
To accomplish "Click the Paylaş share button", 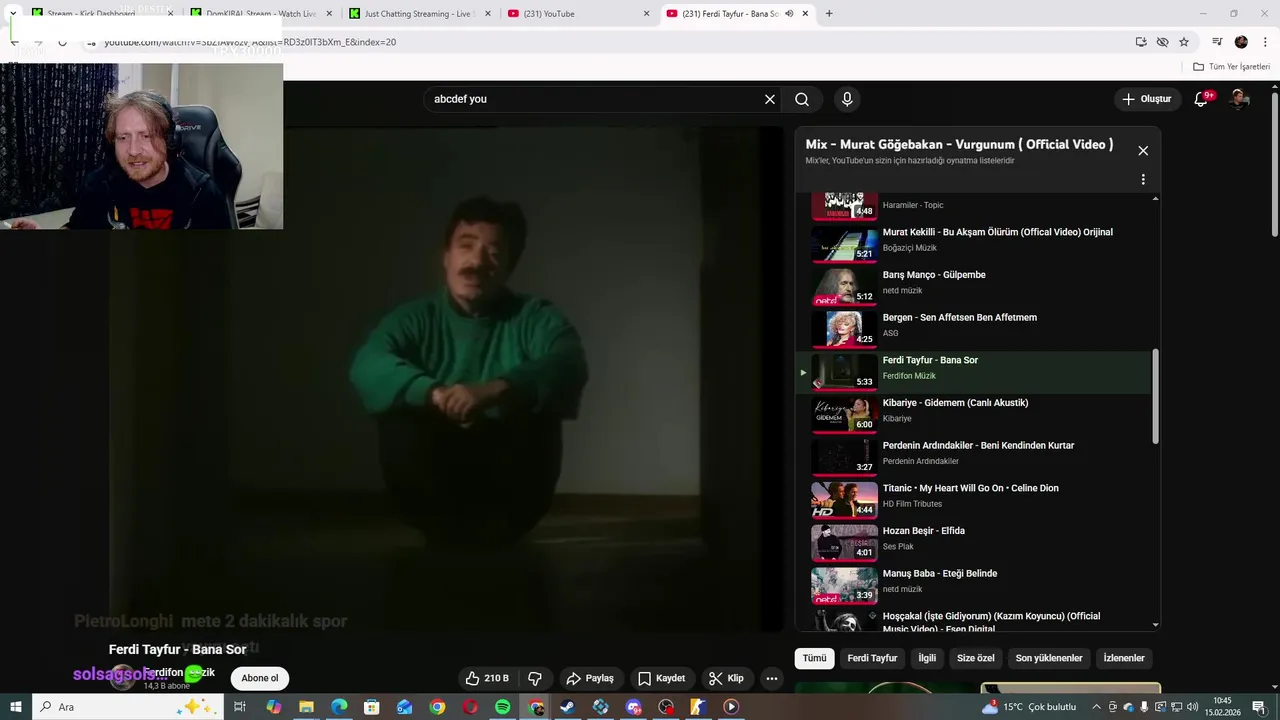I will [590, 678].
